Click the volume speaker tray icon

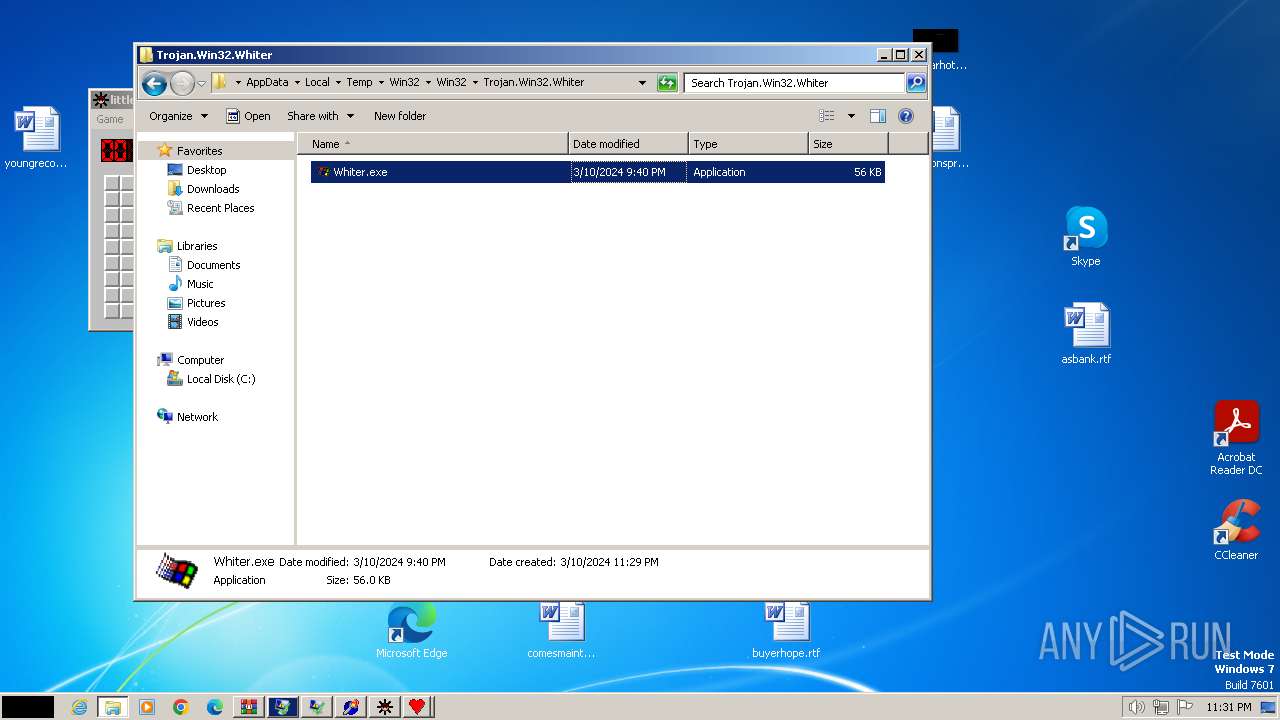coord(1136,707)
